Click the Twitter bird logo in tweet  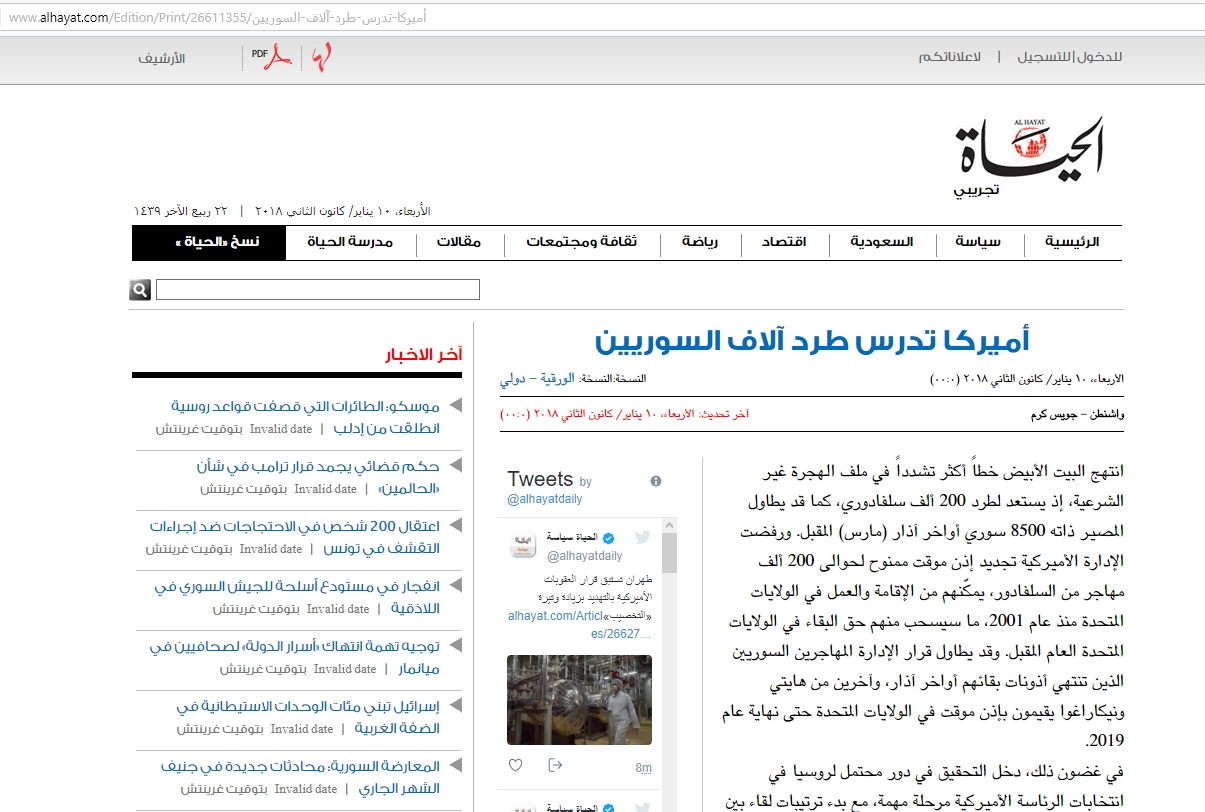642,538
